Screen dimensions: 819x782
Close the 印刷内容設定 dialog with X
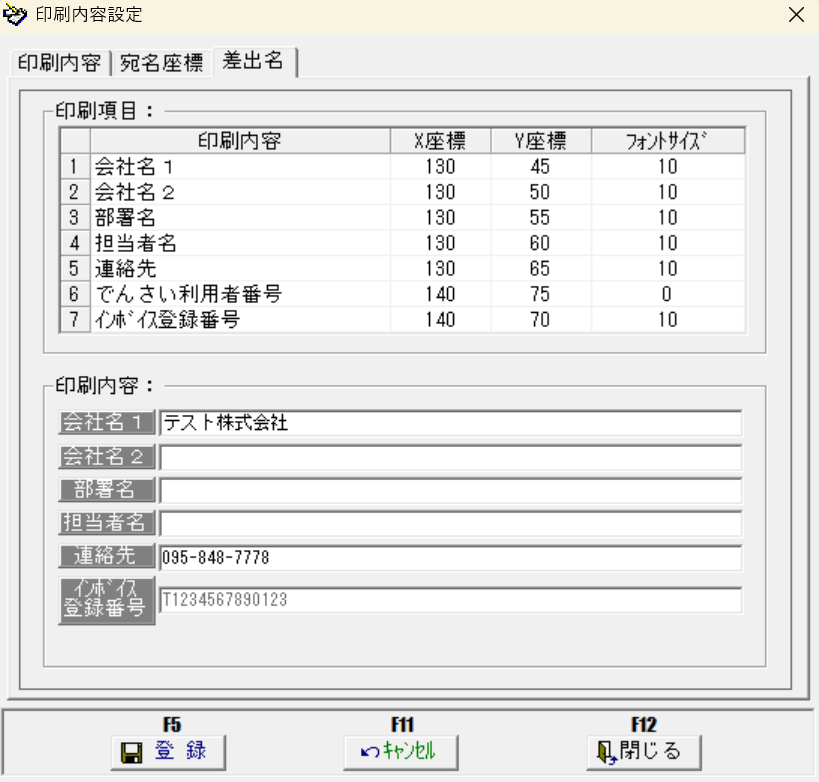pos(797,15)
